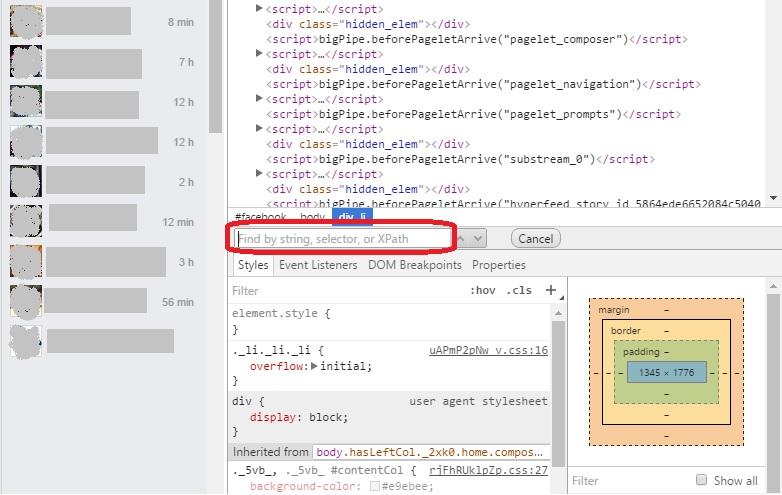Click the 1345 × 1776 content box
782x495 pixels.
666,373
